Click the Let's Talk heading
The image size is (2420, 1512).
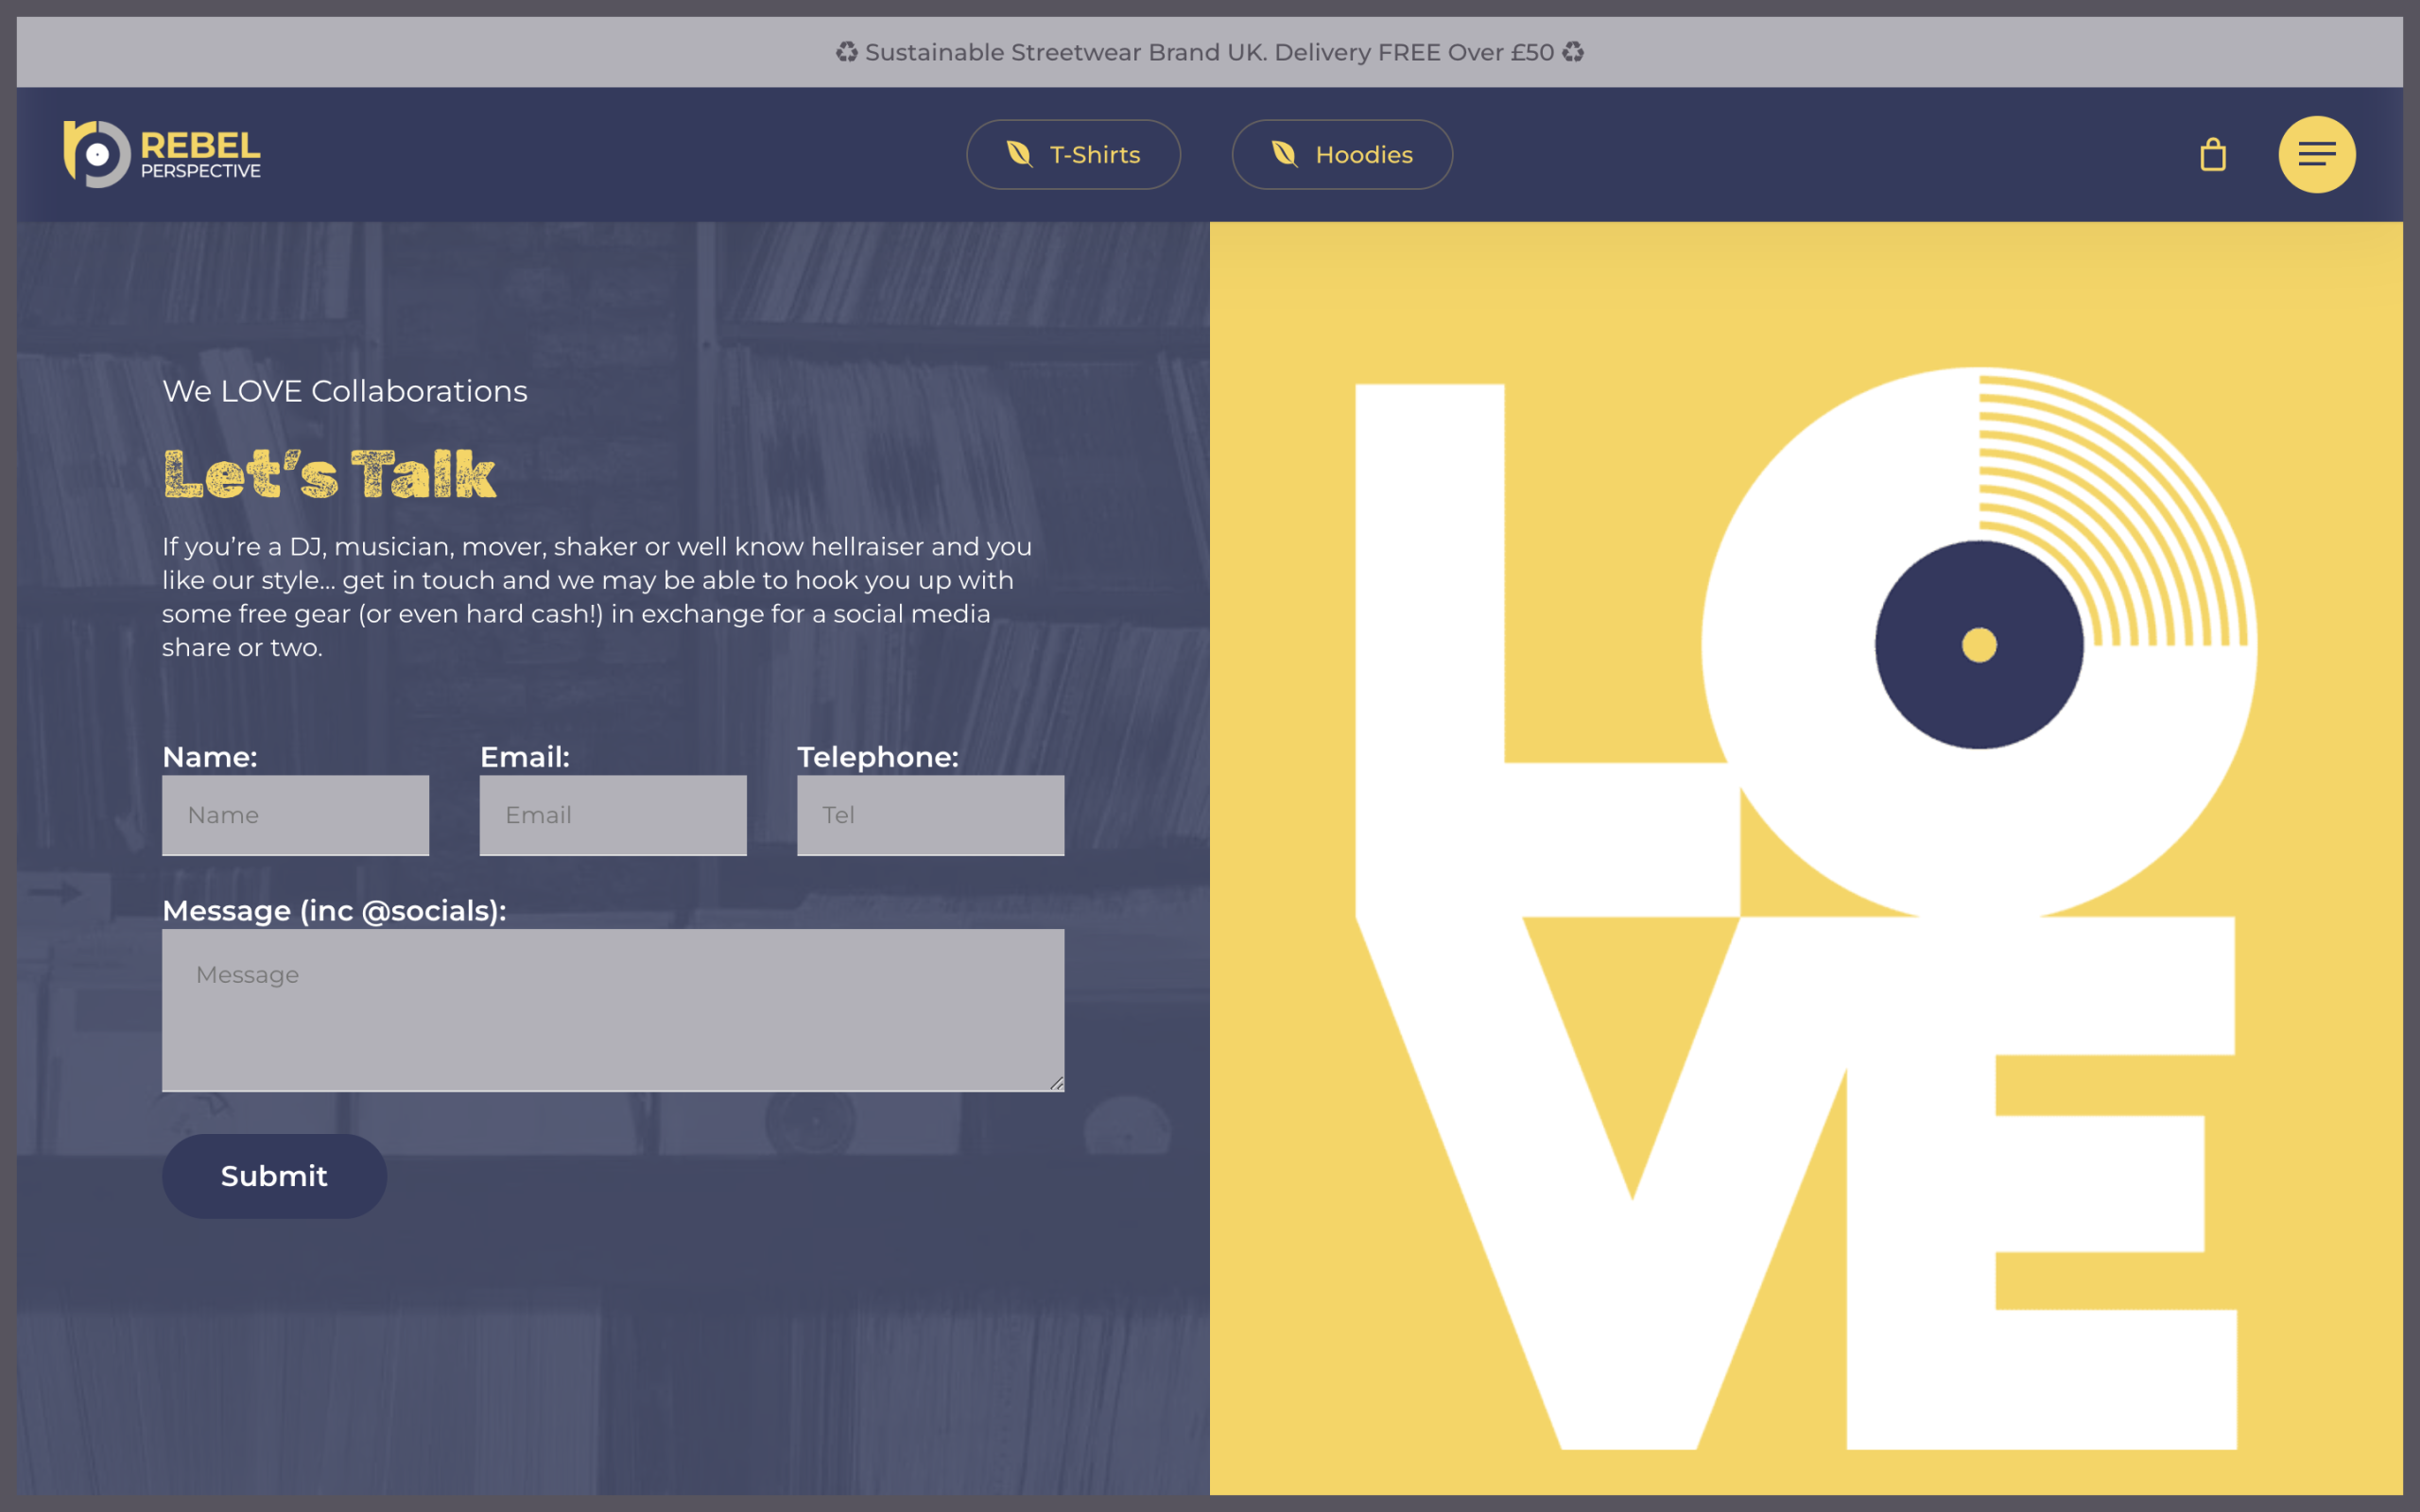[329, 474]
